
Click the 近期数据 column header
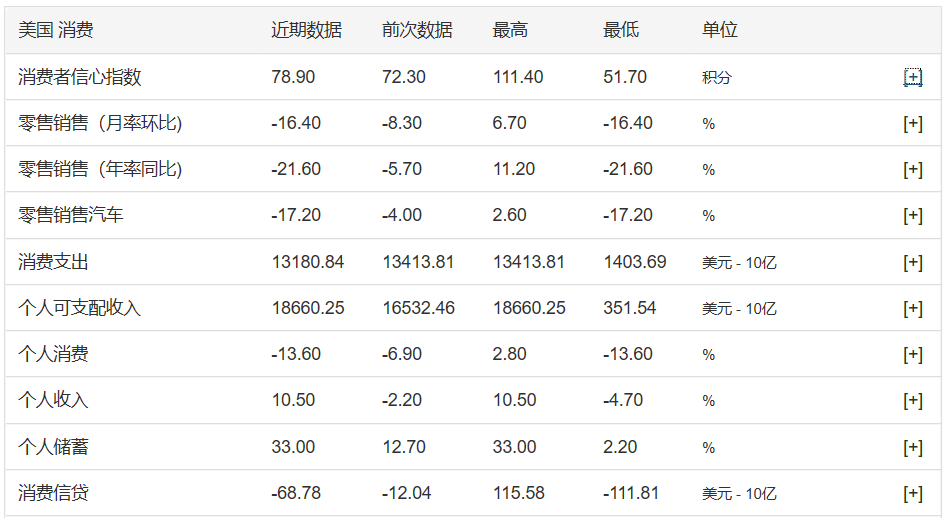[x=306, y=30]
